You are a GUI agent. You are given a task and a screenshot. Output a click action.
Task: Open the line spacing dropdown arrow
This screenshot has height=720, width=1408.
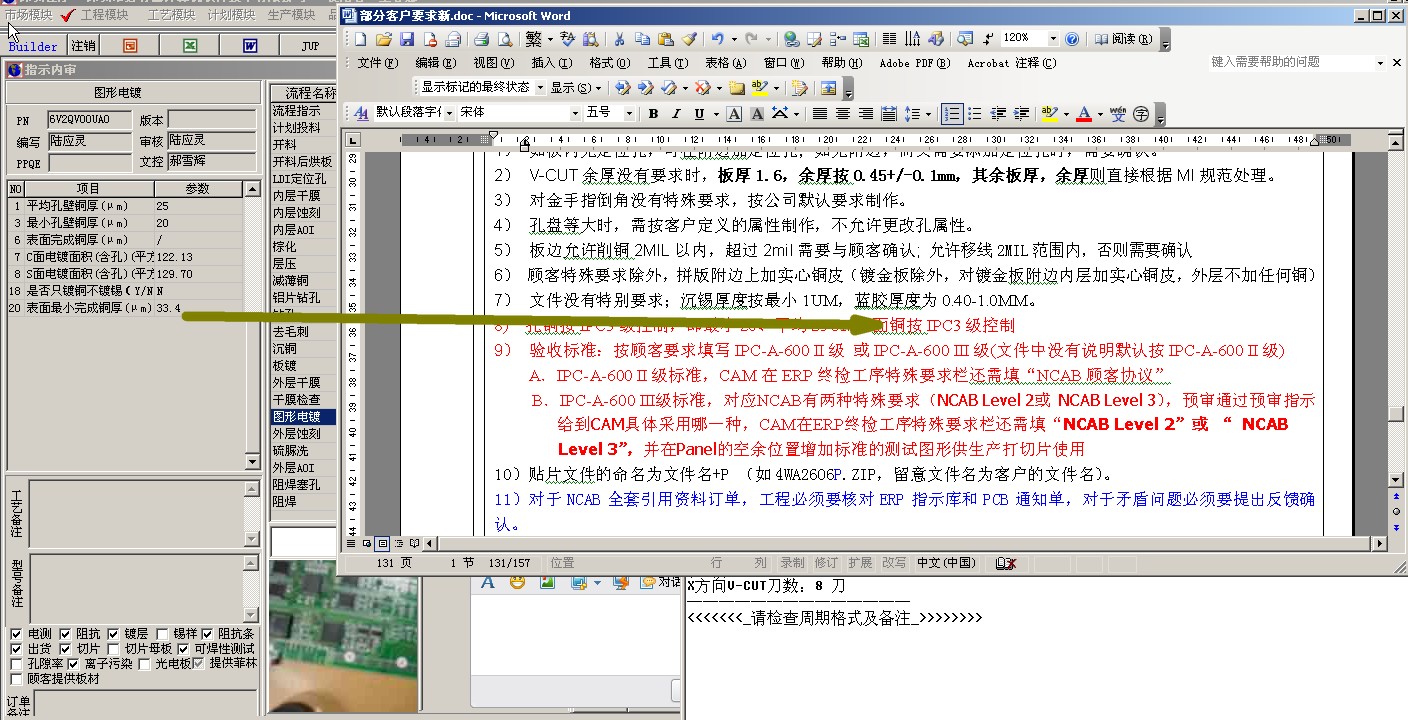pos(929,114)
